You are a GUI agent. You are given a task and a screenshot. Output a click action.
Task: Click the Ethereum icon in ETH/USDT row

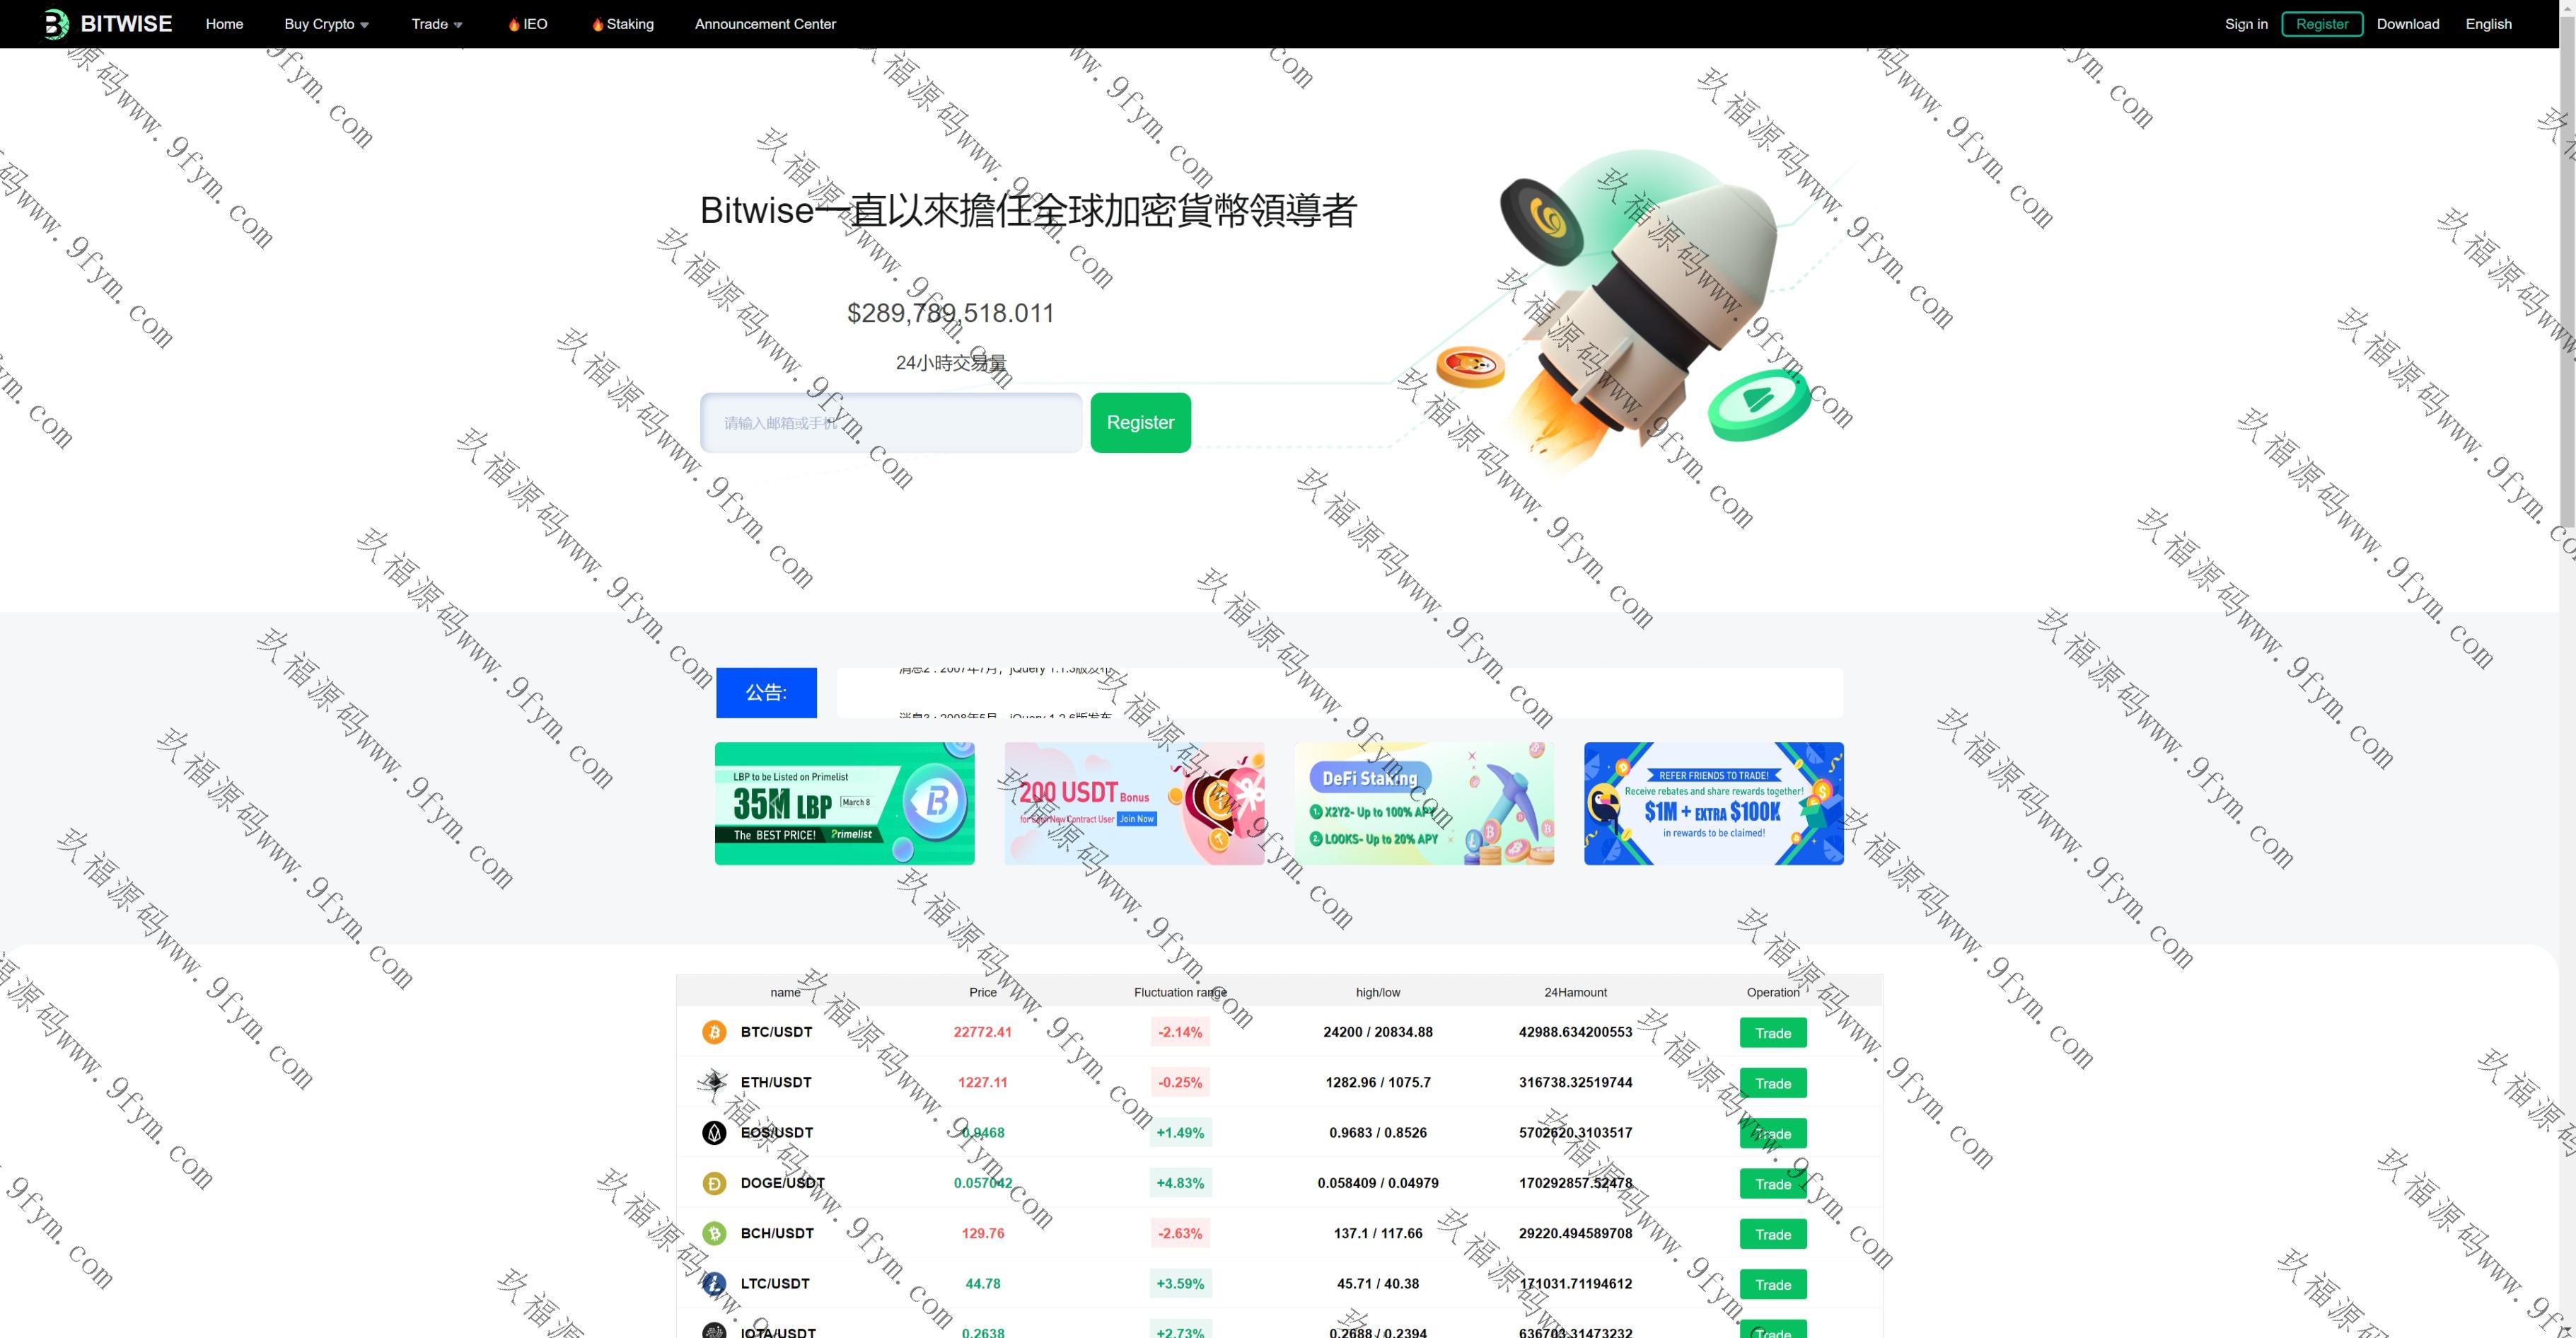714,1082
